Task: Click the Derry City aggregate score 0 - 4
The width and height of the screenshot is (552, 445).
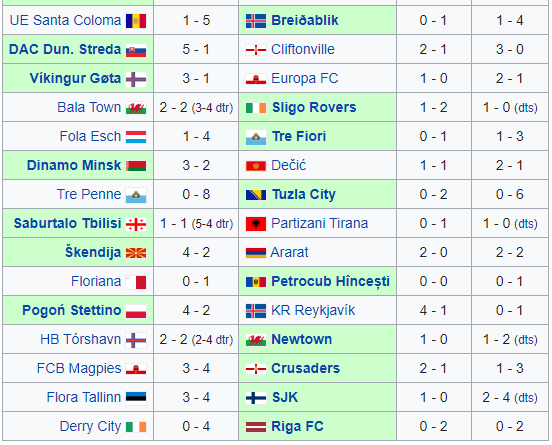Action: pyautogui.click(x=196, y=426)
